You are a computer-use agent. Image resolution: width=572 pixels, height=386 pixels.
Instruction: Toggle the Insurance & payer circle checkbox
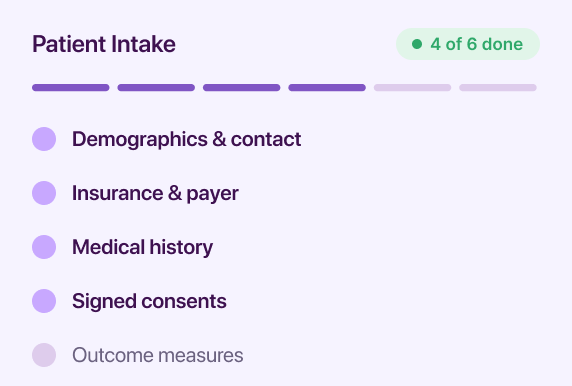(44, 193)
